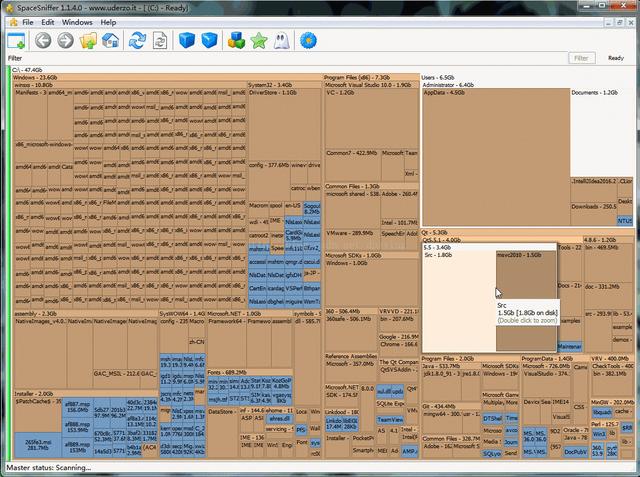Select the Documents - 1.2Gb block
Screen dimensions: 640x477
click(x=601, y=133)
